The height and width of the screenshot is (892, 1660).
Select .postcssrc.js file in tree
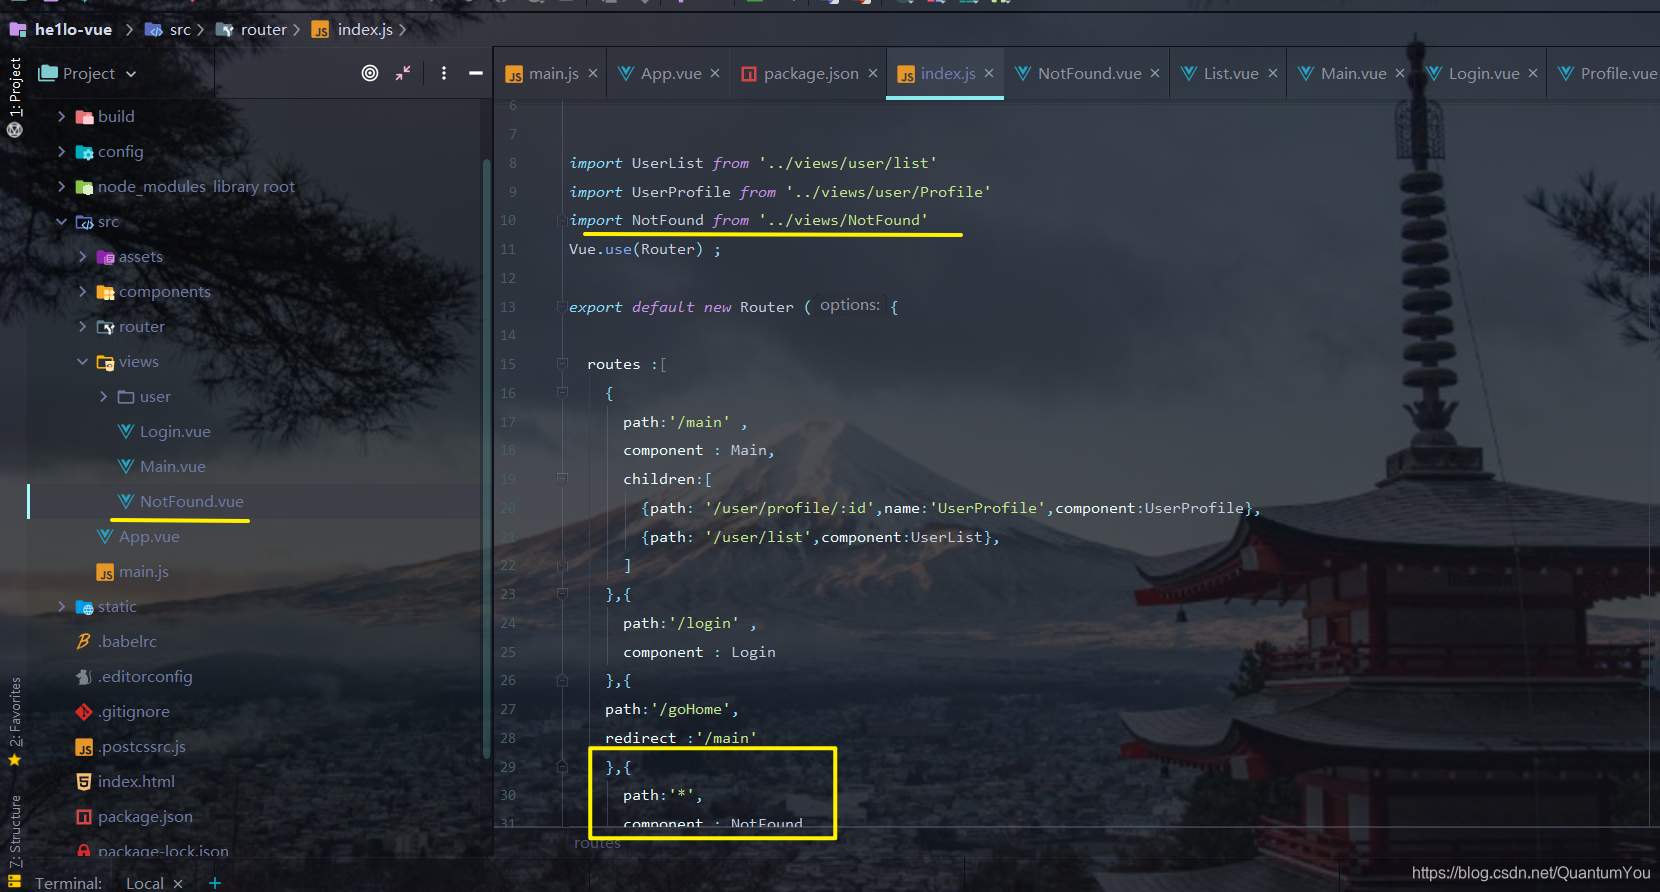pyautogui.click(x=141, y=747)
